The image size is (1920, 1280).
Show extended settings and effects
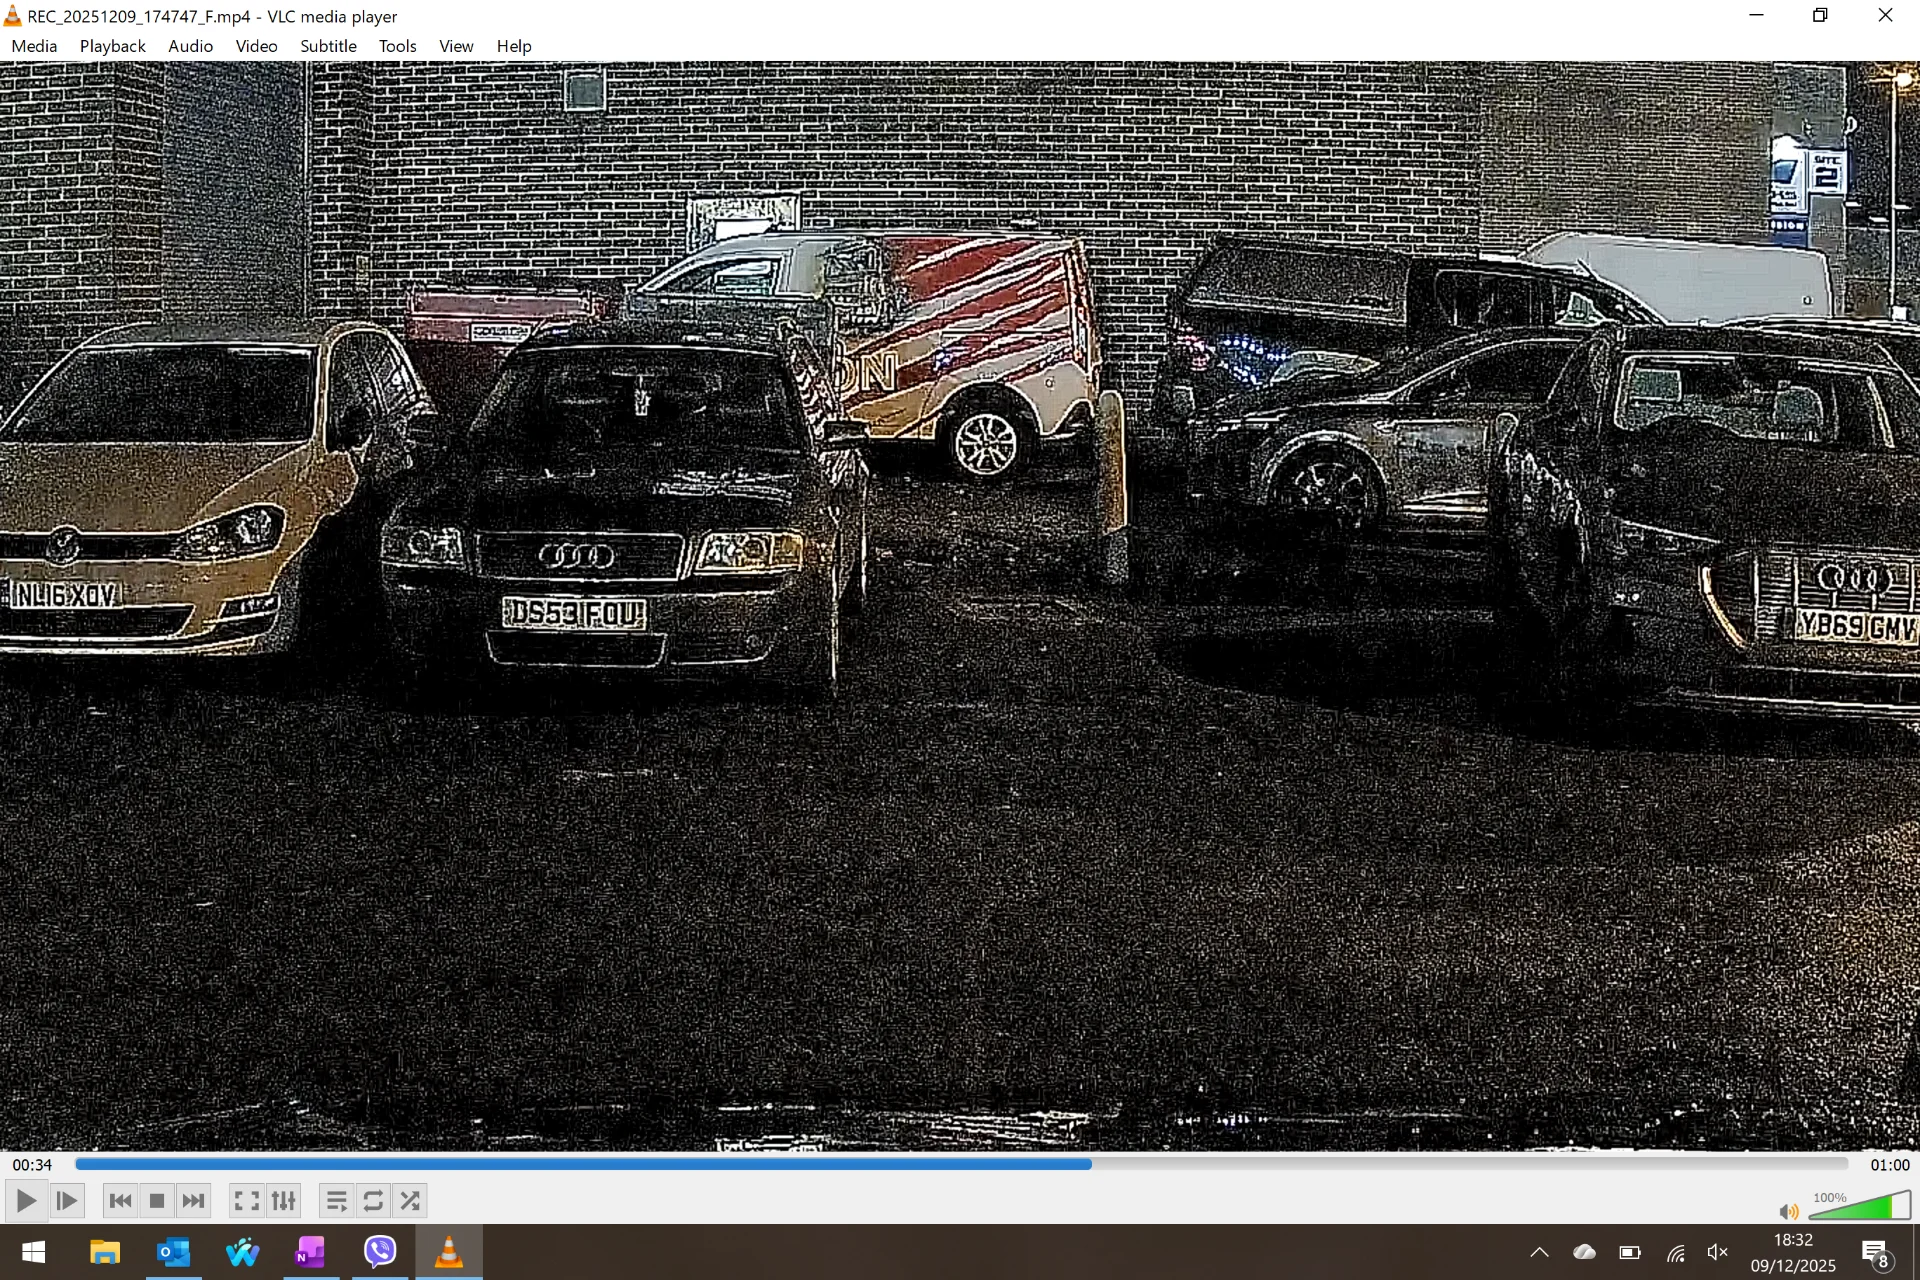(x=283, y=1201)
